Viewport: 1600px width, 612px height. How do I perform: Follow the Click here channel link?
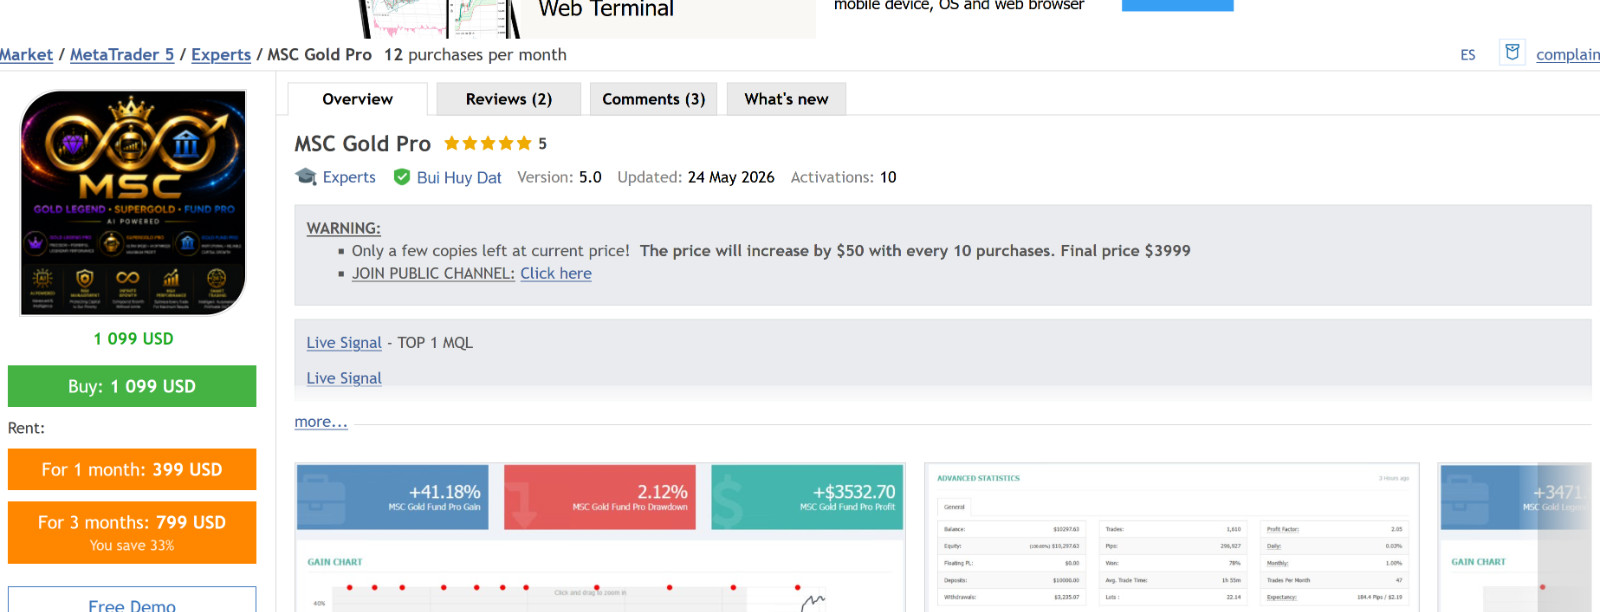[556, 273]
